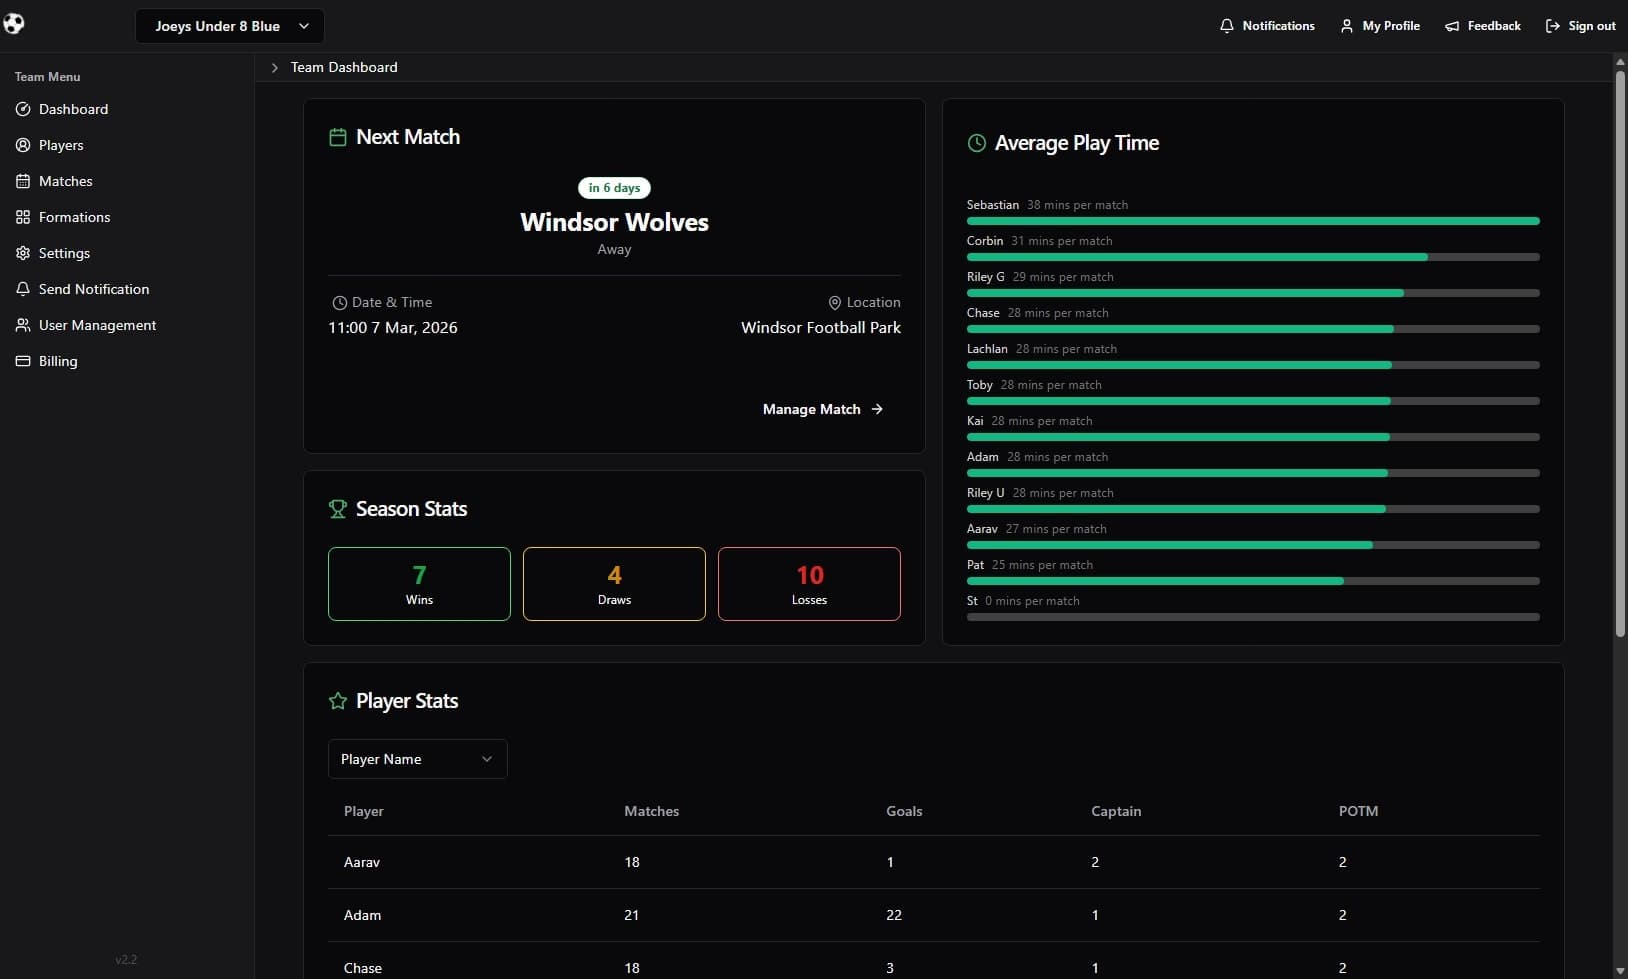Click the Manage Match link

tap(822, 409)
